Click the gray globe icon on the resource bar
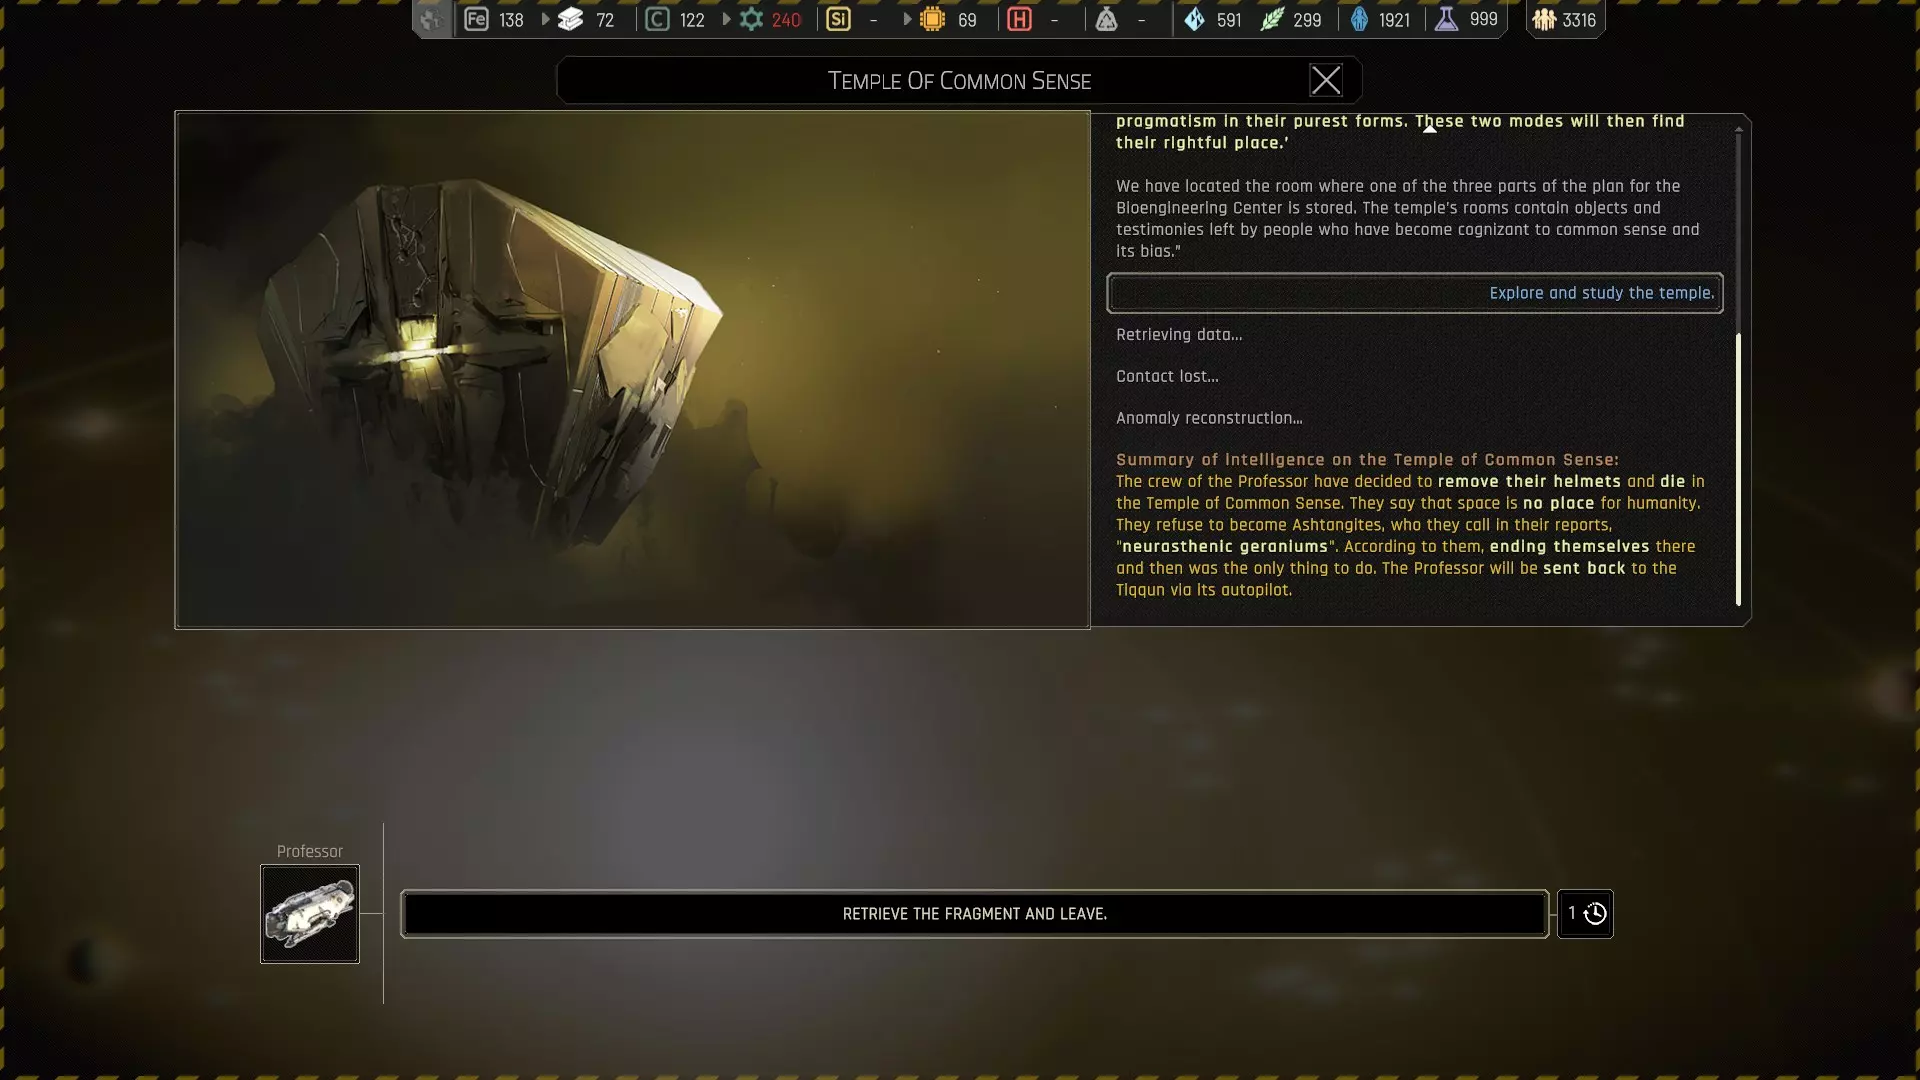Viewport: 1920px width, 1080px height. (x=431, y=19)
